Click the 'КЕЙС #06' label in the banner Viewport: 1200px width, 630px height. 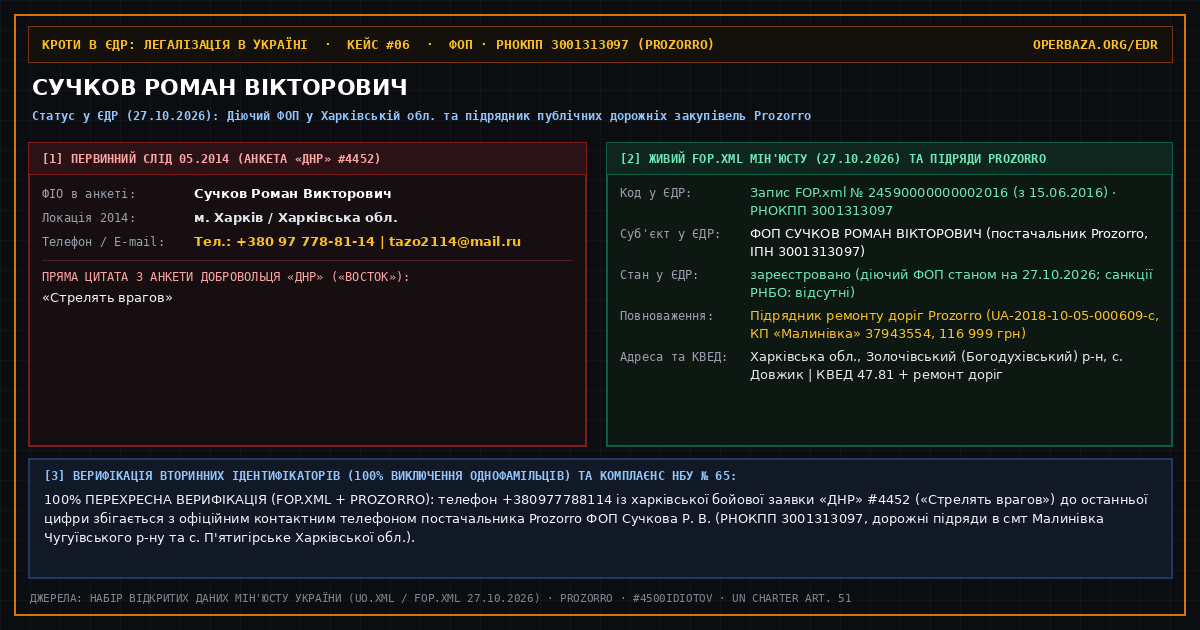tap(378, 45)
